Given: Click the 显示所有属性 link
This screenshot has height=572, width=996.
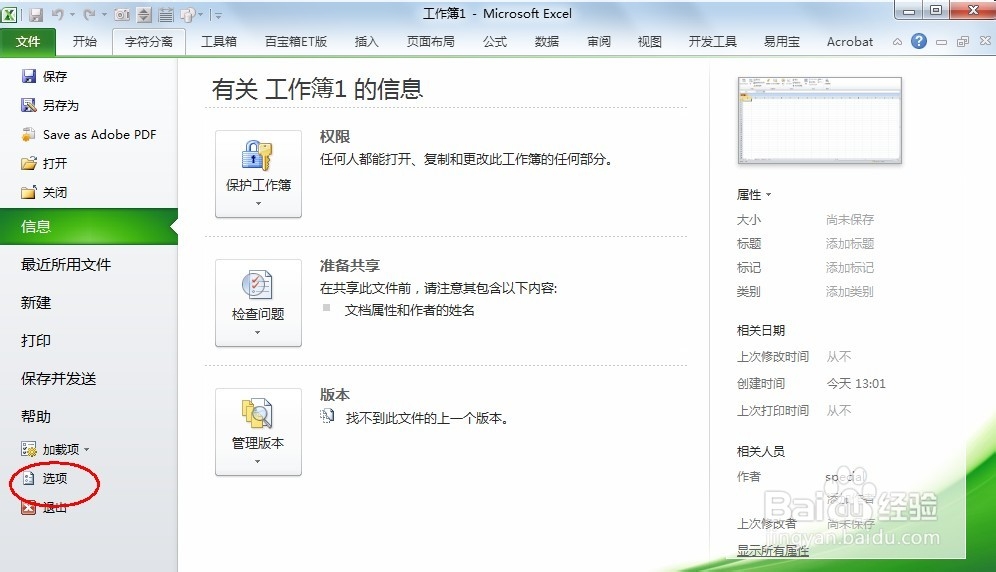Looking at the screenshot, I should pos(773,550).
